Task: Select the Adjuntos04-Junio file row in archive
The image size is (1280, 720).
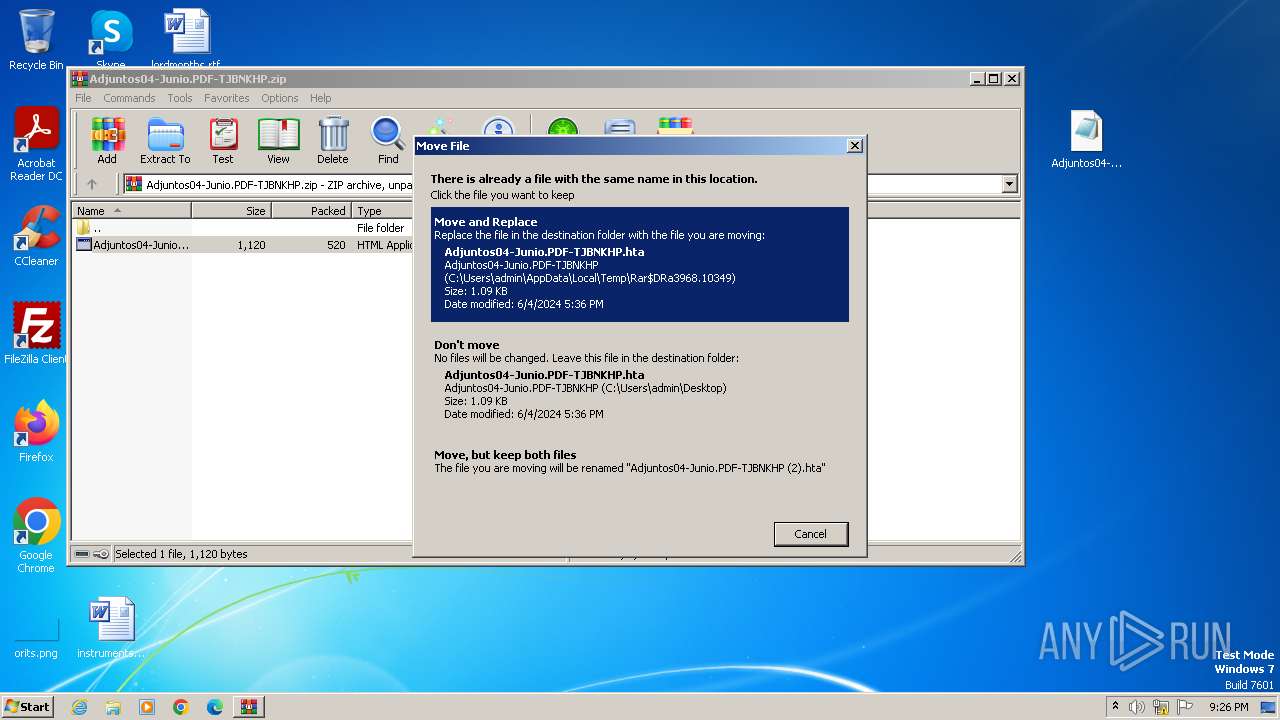Action: pyautogui.click(x=243, y=245)
